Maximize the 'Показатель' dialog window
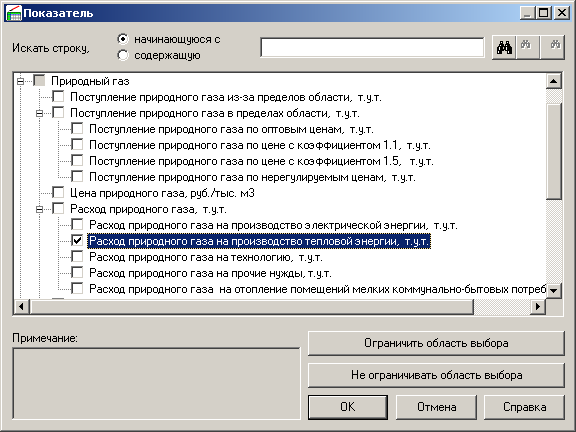 point(544,13)
